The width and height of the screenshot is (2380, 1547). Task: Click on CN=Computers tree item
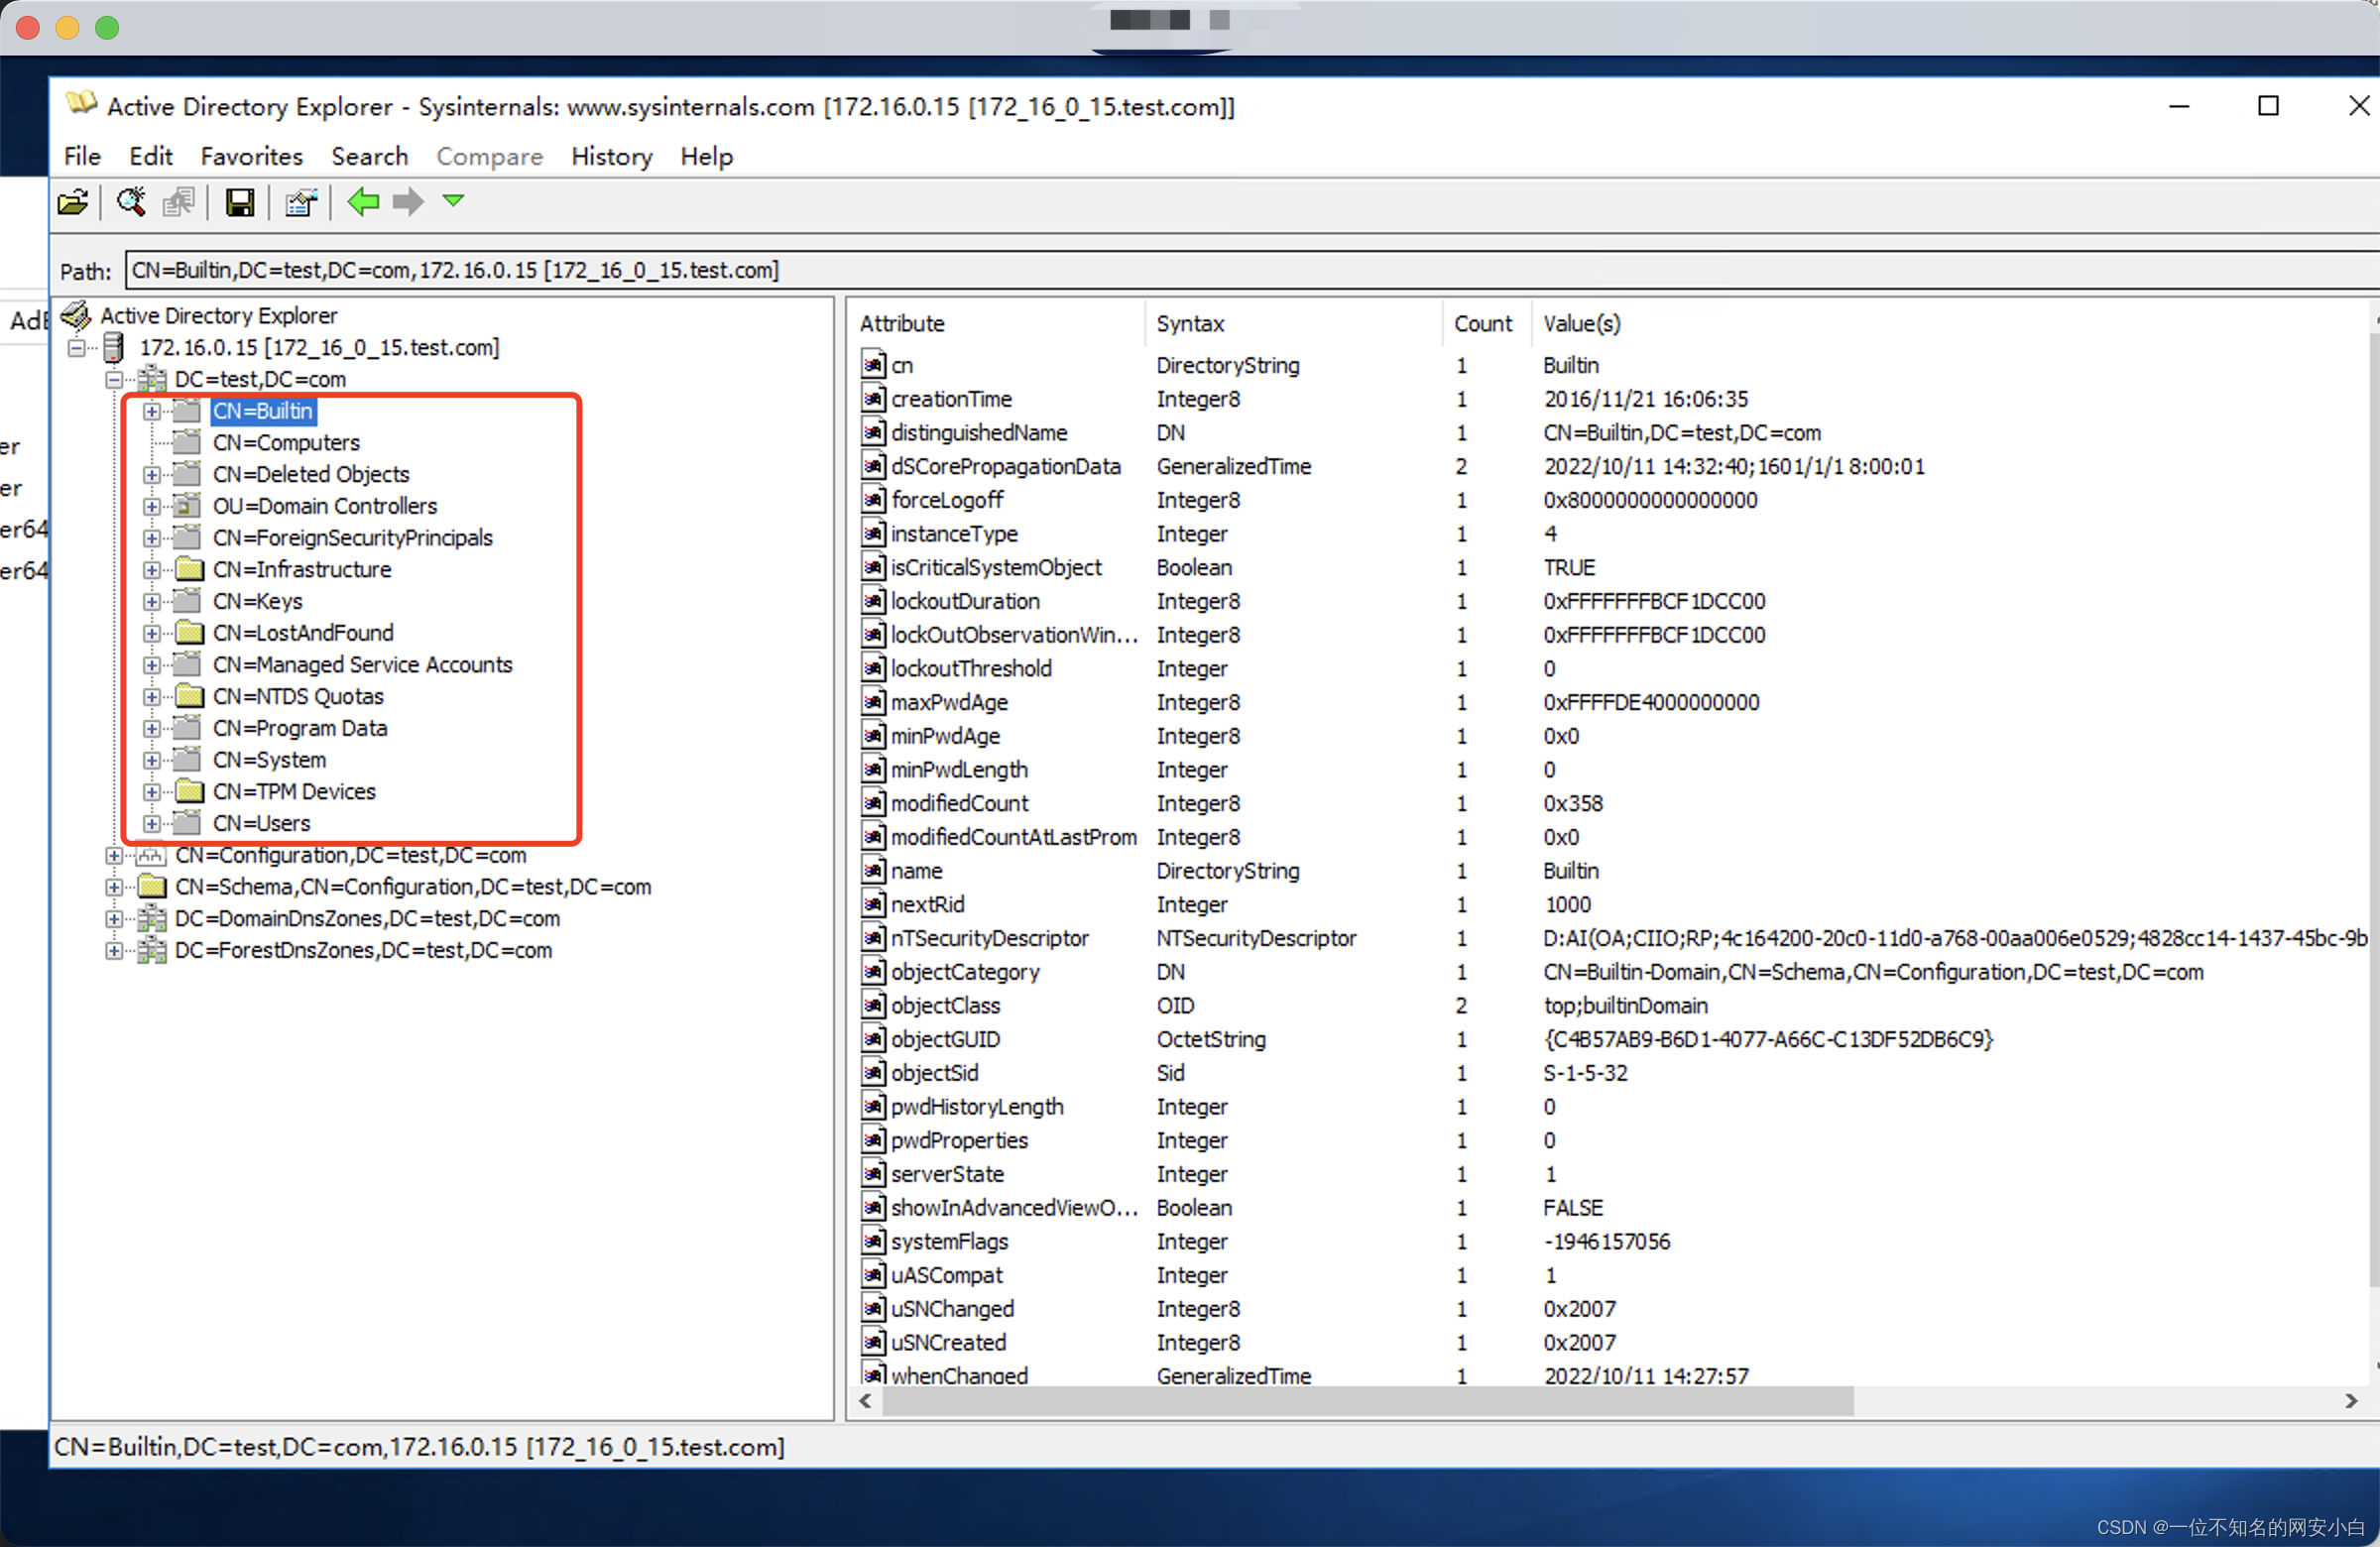[283, 442]
